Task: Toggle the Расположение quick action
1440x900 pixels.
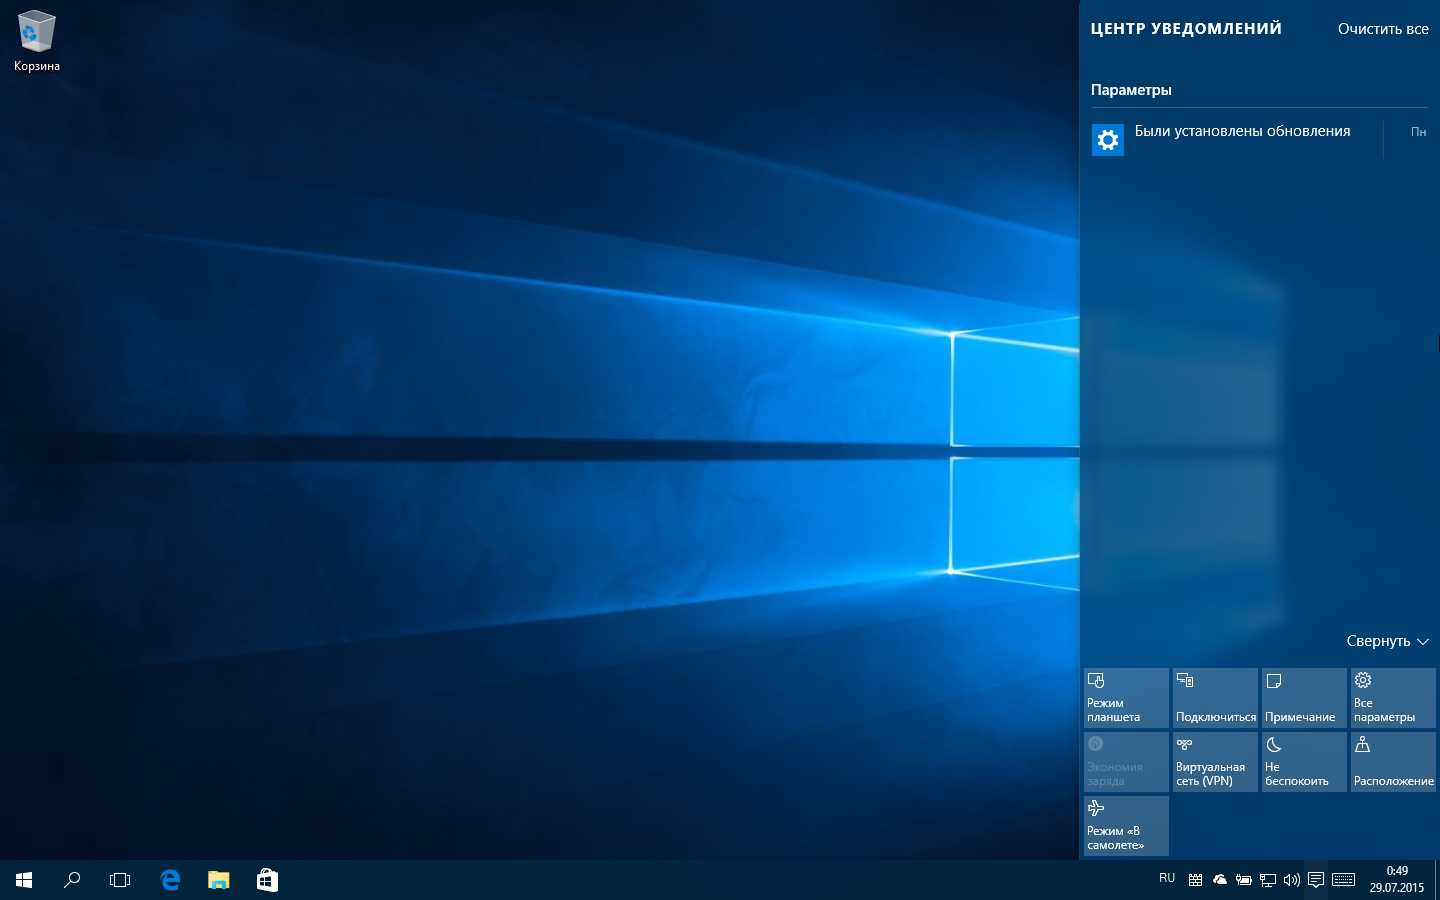Action: click(1393, 762)
